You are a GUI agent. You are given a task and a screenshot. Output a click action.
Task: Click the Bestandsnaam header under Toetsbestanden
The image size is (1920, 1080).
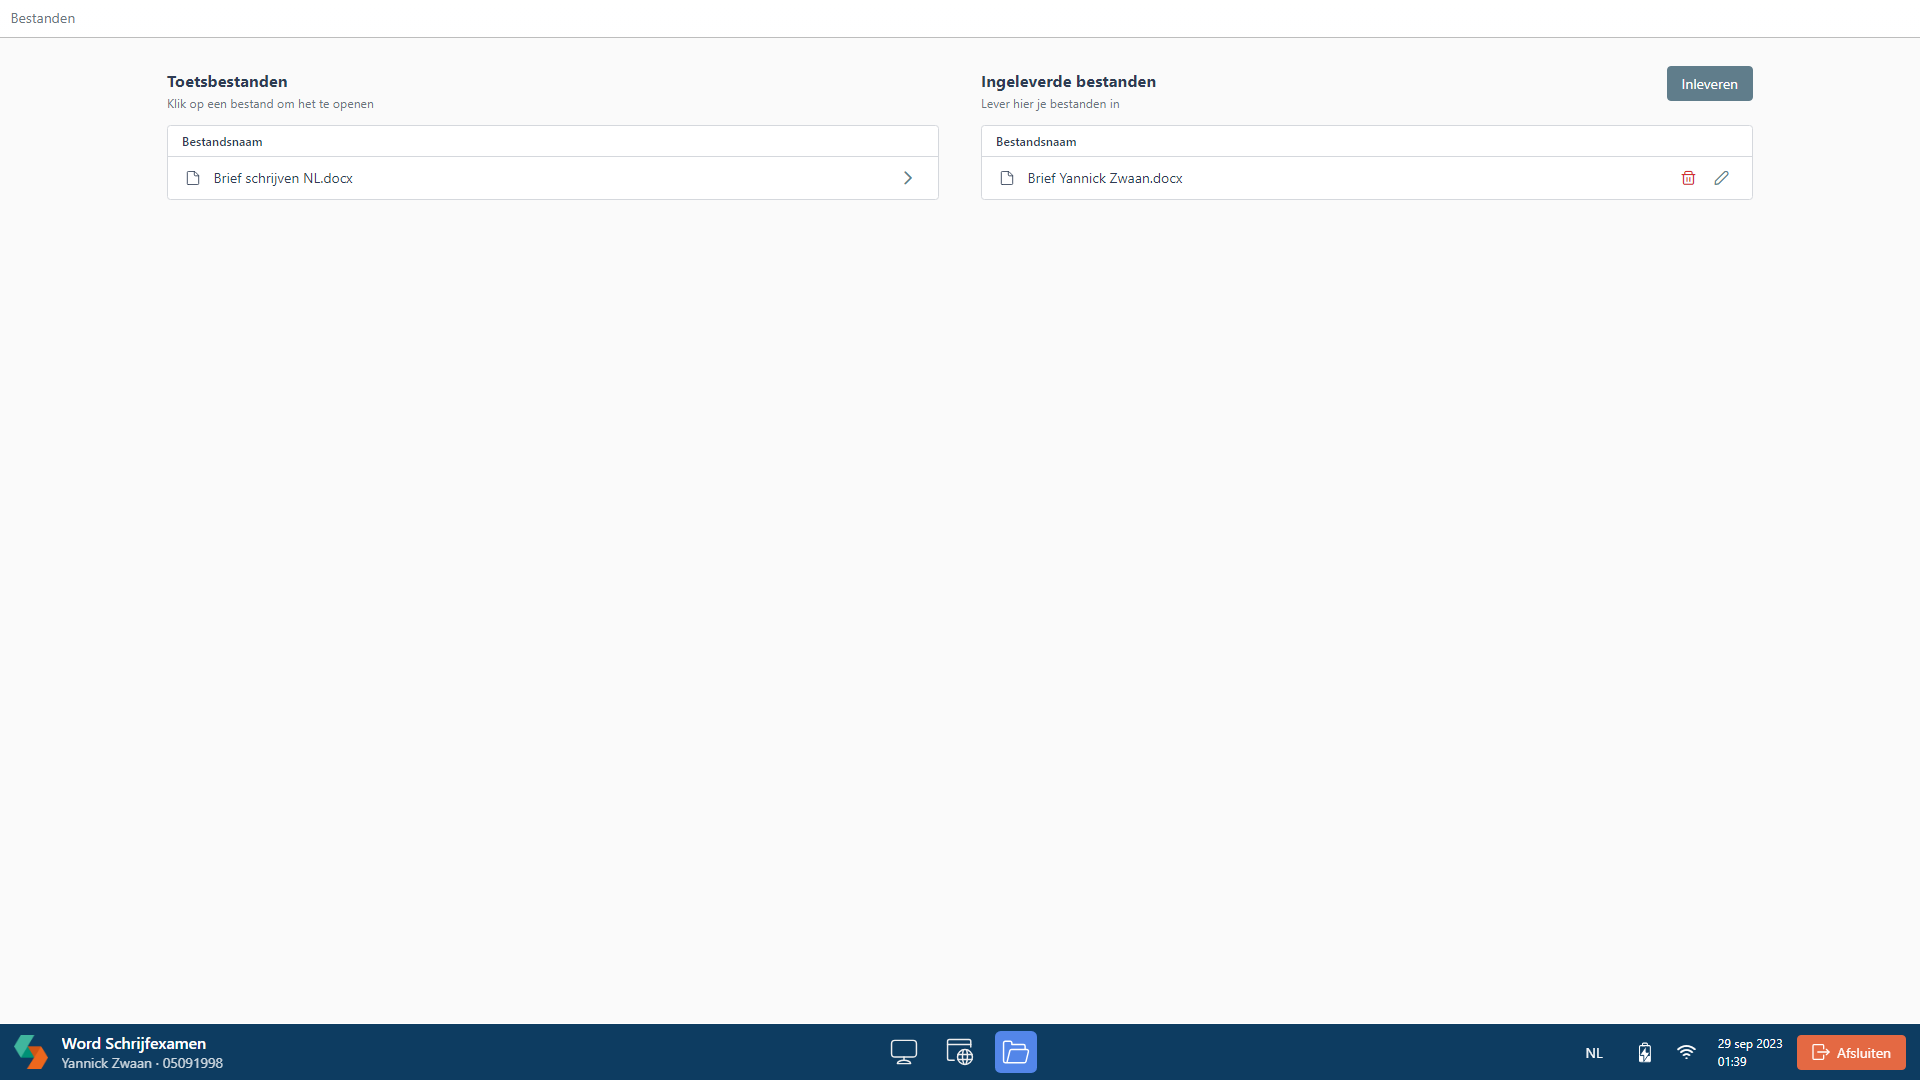tap(222, 142)
